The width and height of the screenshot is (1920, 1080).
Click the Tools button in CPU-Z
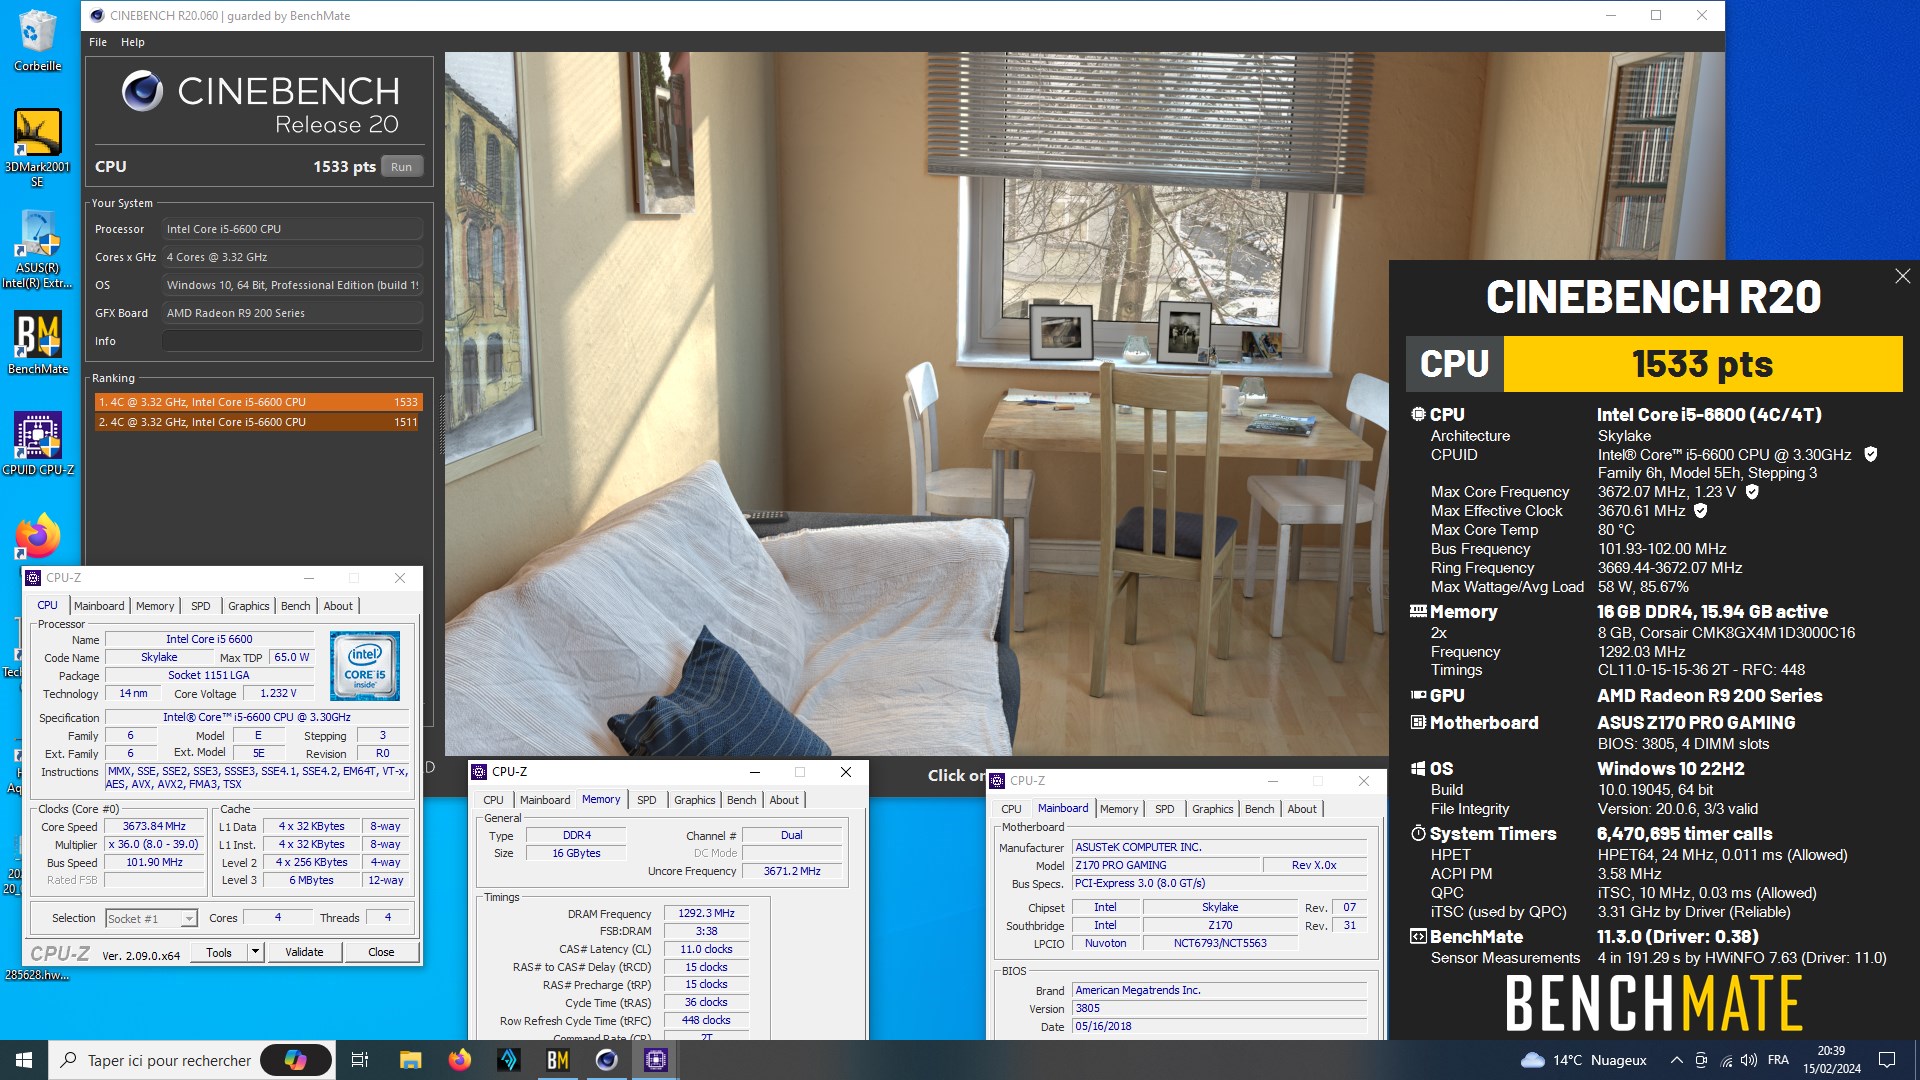click(219, 952)
